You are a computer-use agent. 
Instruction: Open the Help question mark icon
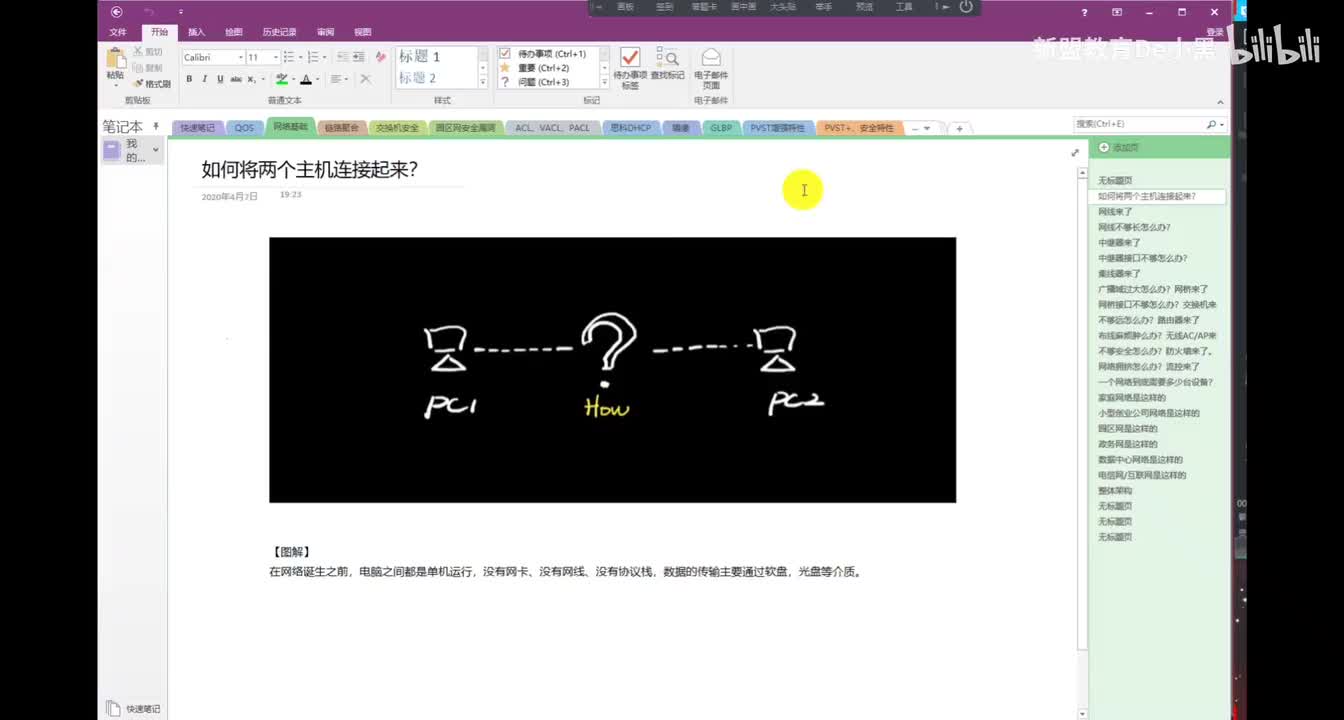click(1085, 12)
